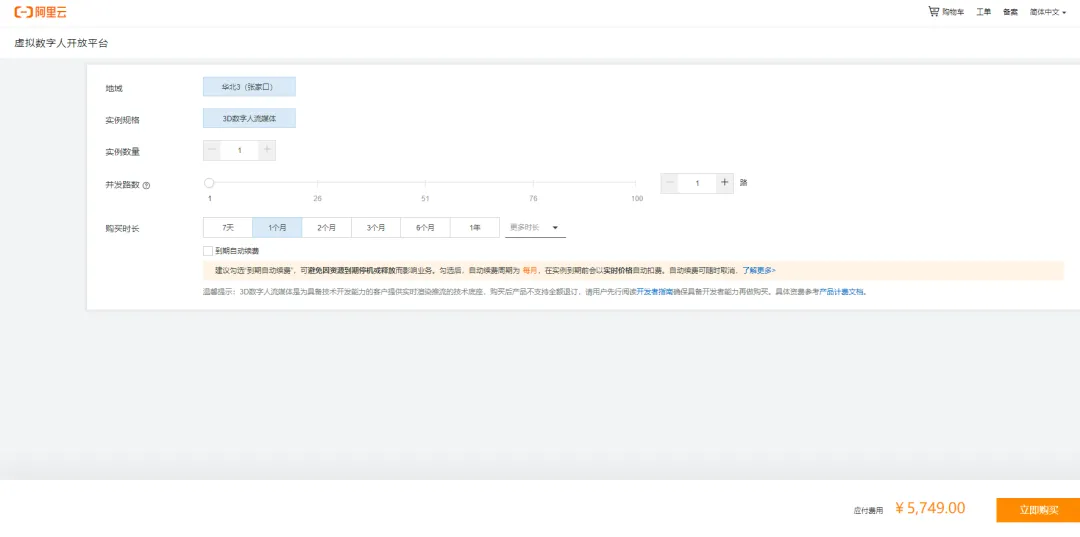Click the help icon beside 并发路数

click(x=146, y=185)
